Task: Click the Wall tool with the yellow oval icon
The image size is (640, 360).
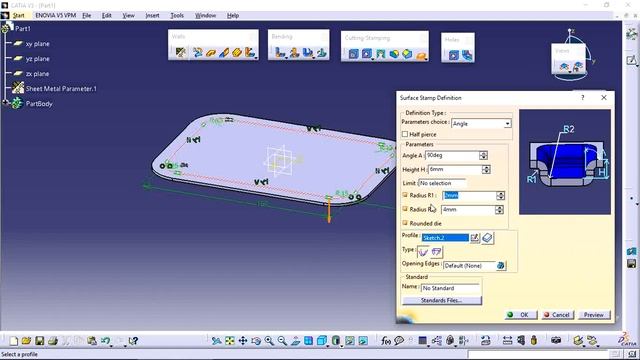Action: pos(211,53)
